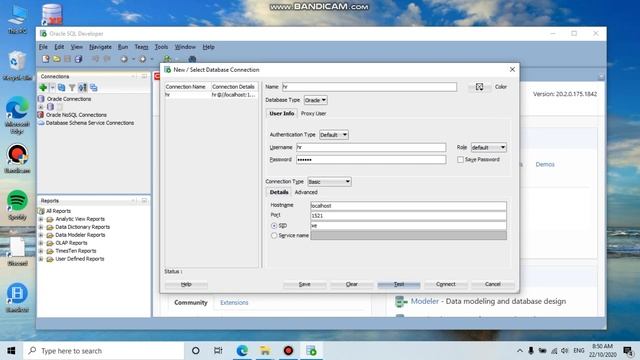Click the Bandicam record icon on taskbar
This screenshot has height=360, width=640.
coord(288,351)
